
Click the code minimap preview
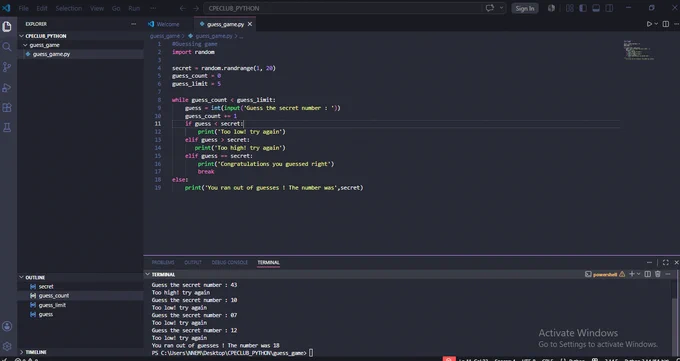[638, 50]
